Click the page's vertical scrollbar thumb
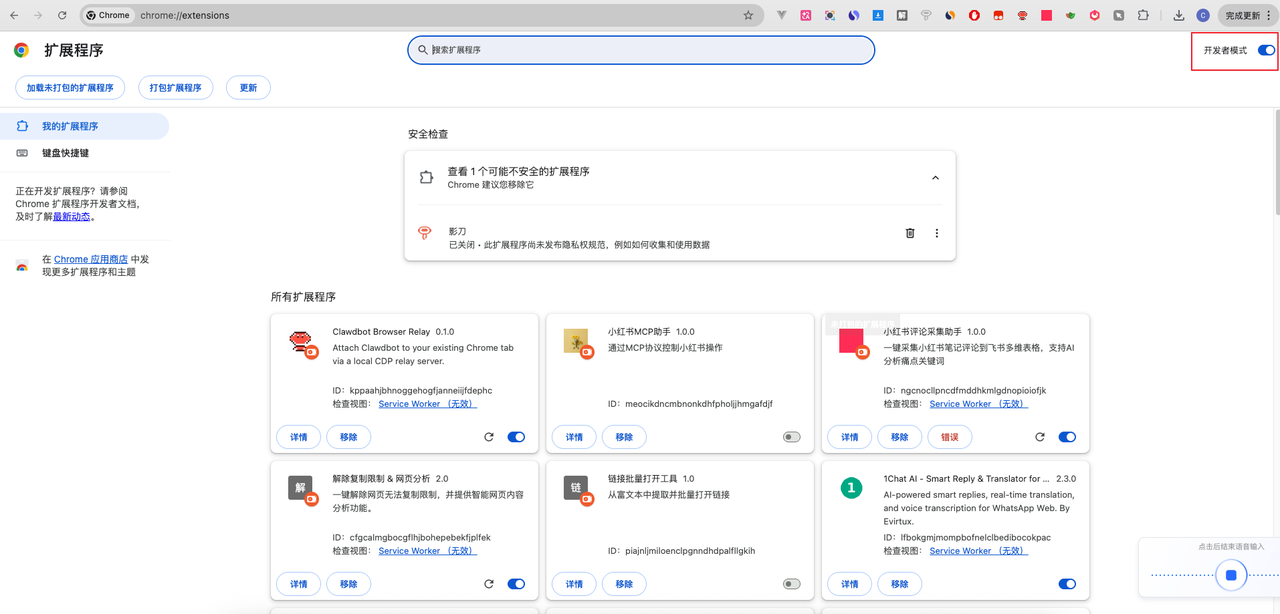 tap(1276, 162)
